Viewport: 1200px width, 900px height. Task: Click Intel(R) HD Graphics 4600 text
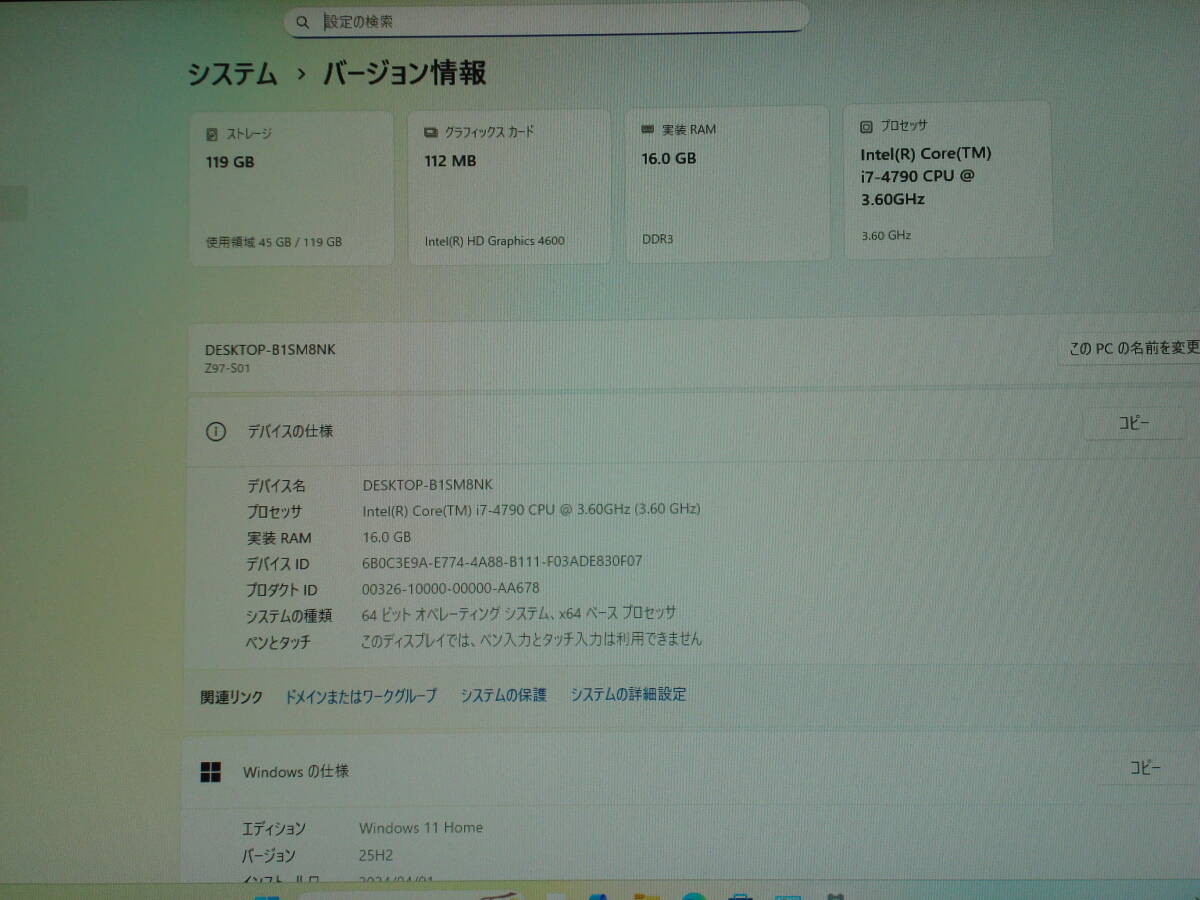[x=494, y=241]
